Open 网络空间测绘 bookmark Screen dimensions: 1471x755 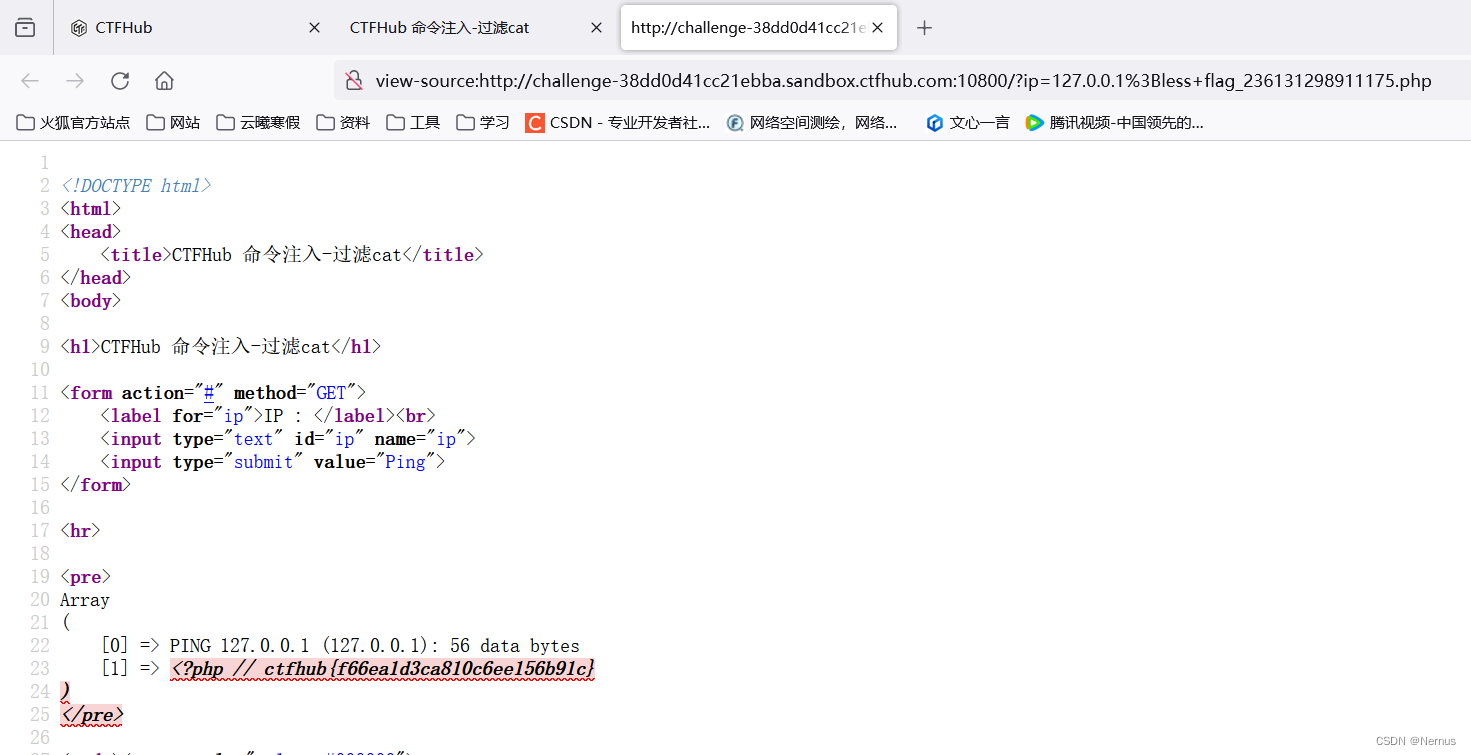pyautogui.click(x=813, y=123)
